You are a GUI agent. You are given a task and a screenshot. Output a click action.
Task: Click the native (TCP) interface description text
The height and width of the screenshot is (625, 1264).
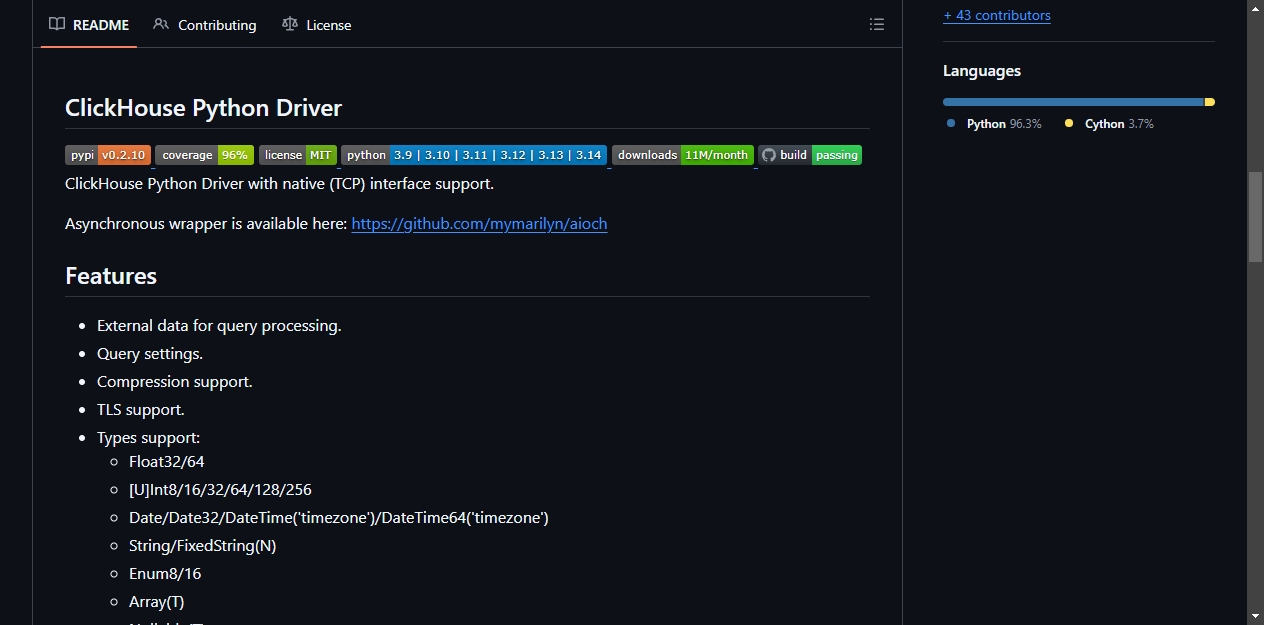pos(280,184)
